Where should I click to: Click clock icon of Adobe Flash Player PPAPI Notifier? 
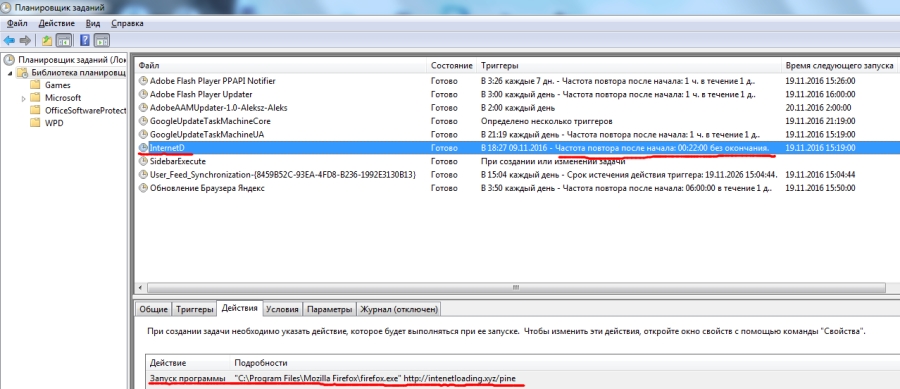coord(143,81)
